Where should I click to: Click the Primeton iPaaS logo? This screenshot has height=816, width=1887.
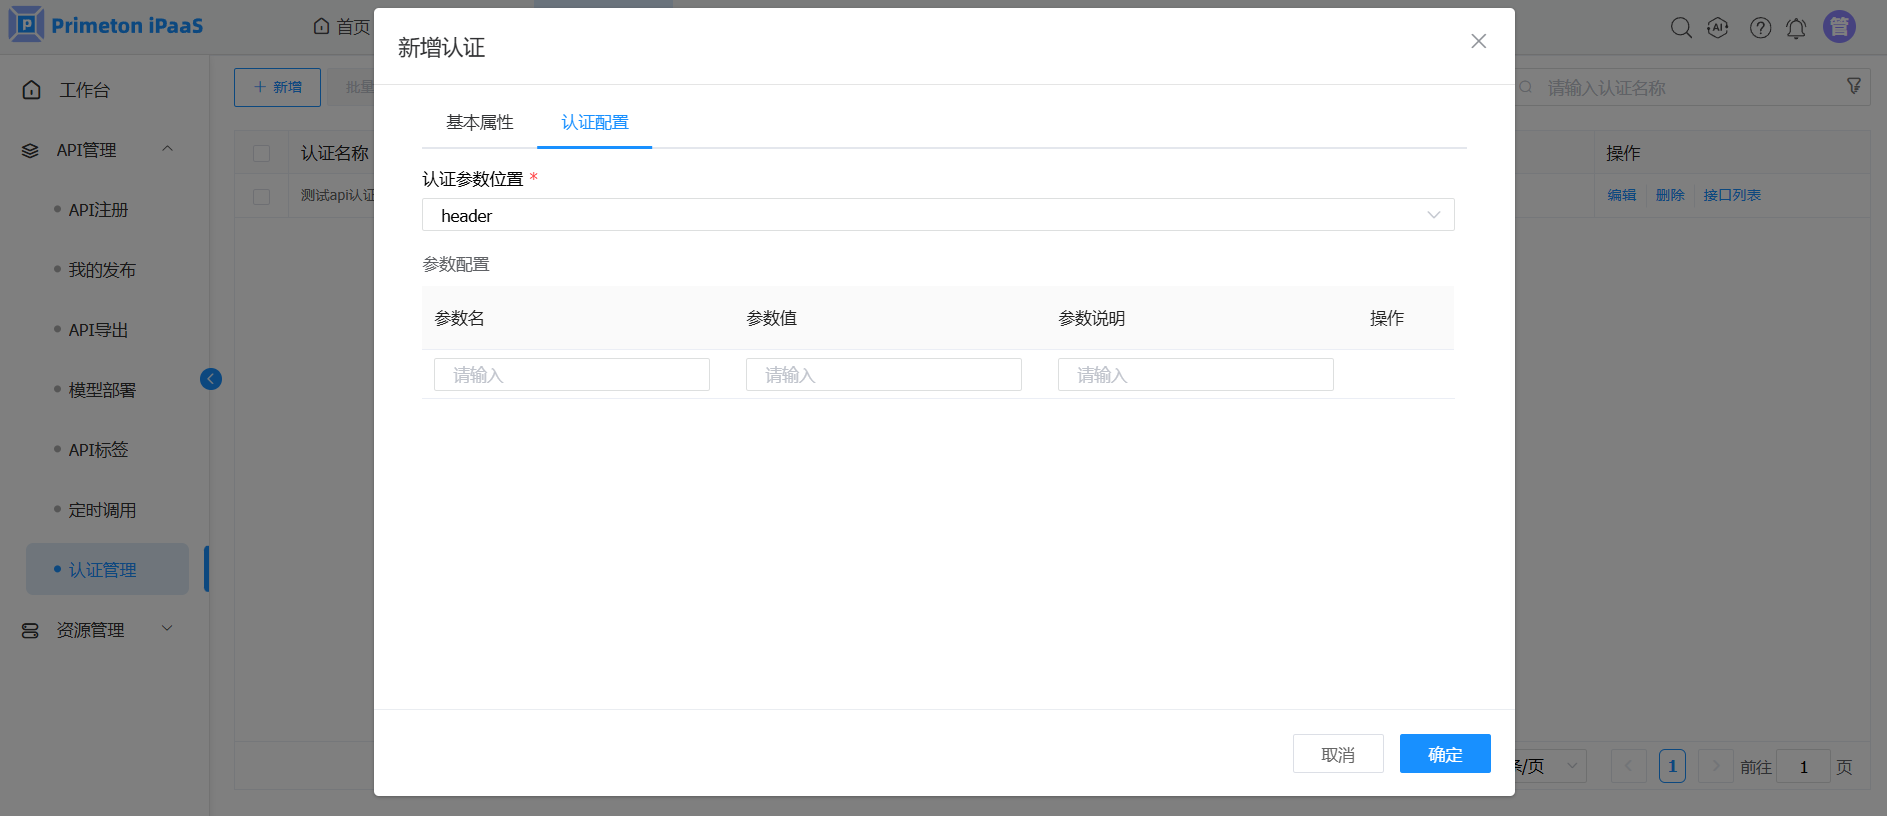(x=106, y=25)
